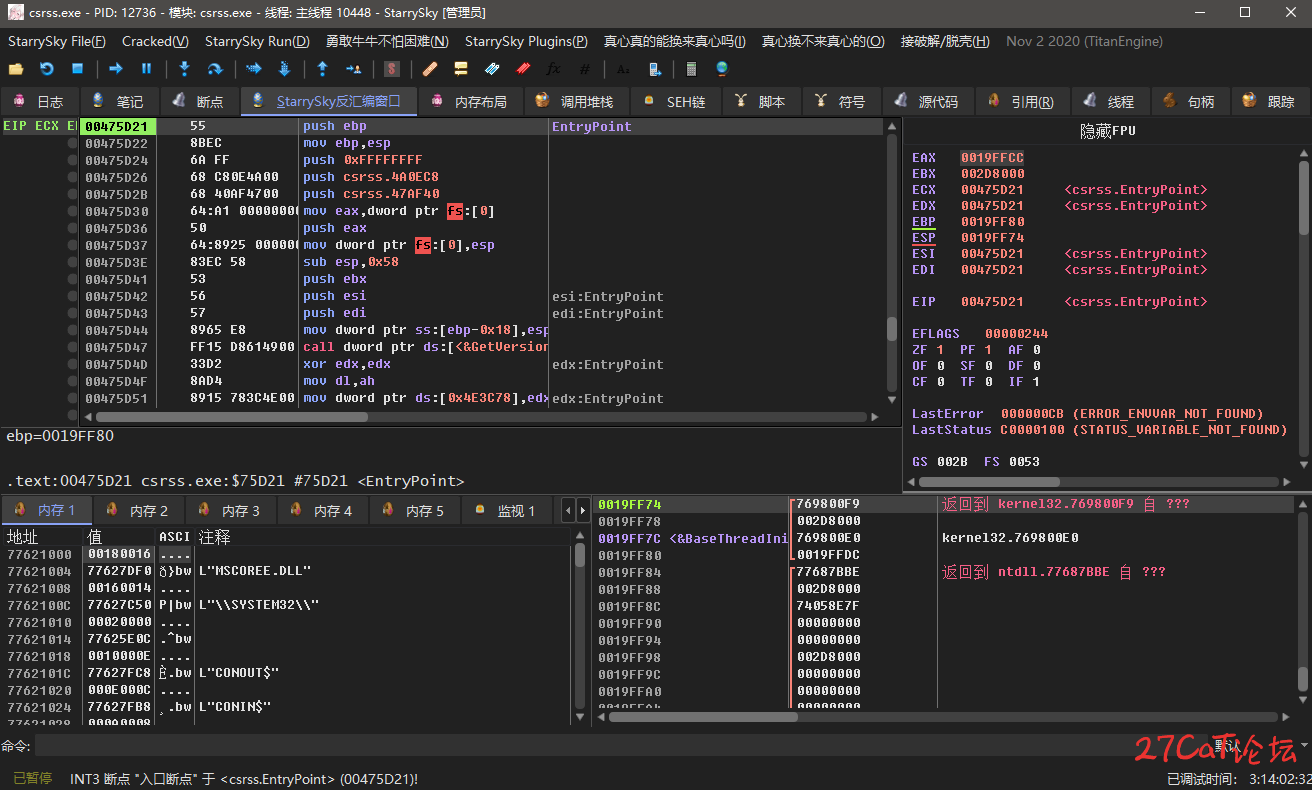Open the Cracked(V) menu

tap(155, 41)
